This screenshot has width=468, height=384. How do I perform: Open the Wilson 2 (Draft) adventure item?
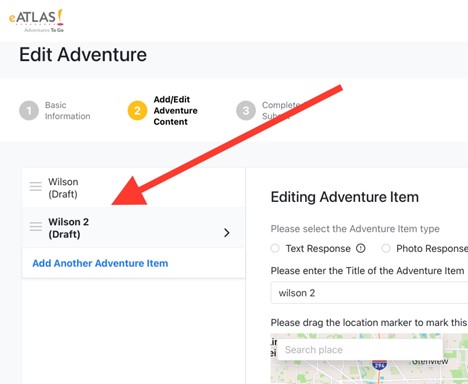(134, 228)
